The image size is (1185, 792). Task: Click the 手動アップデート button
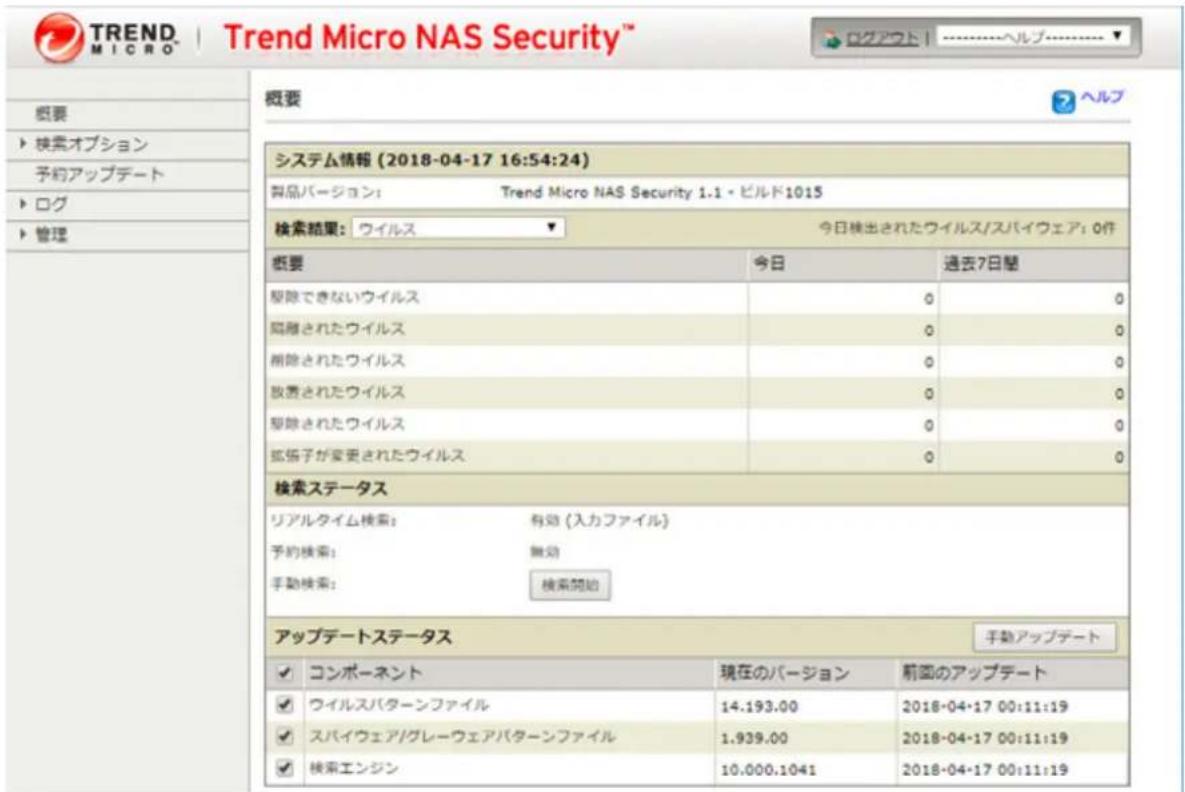click(x=1044, y=637)
